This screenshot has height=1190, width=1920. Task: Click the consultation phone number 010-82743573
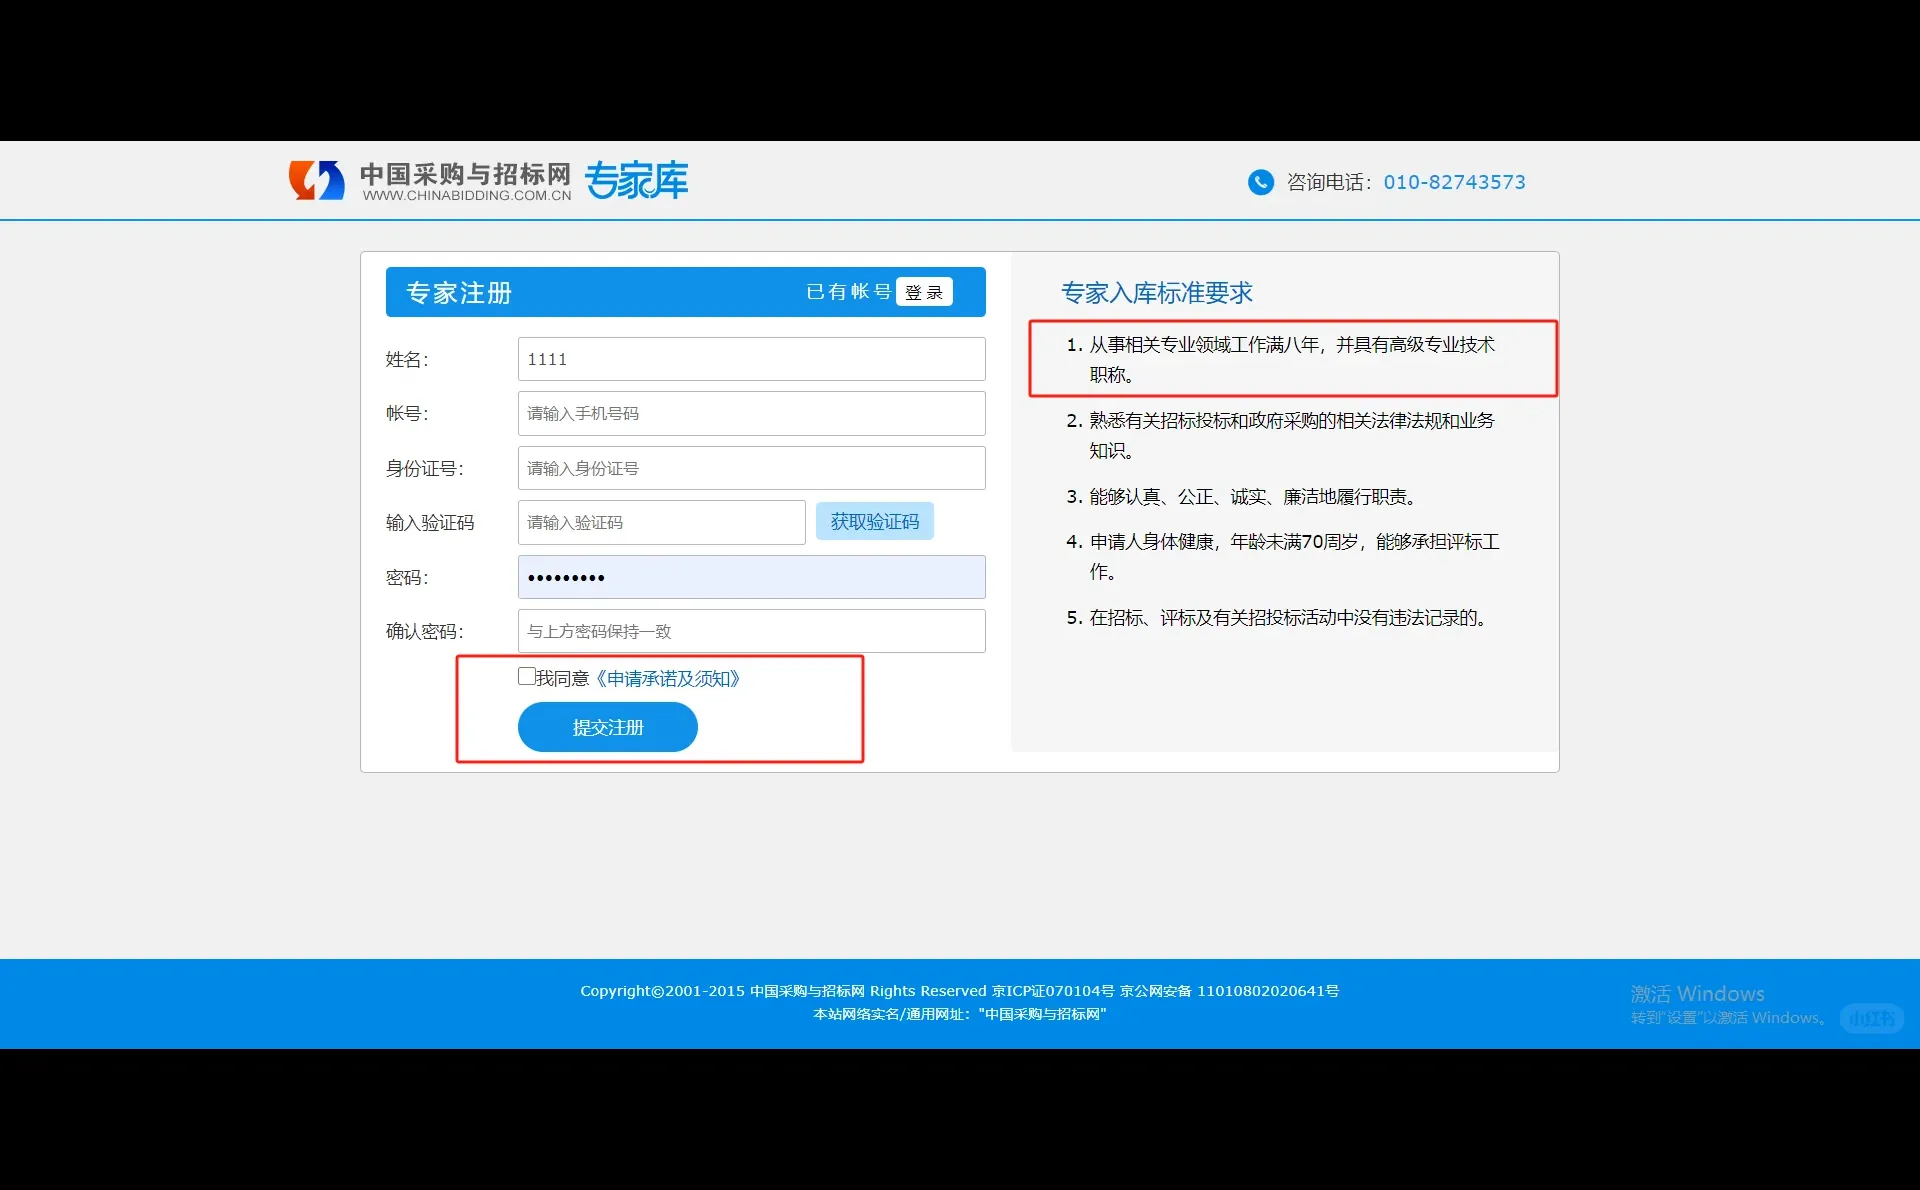(1454, 182)
